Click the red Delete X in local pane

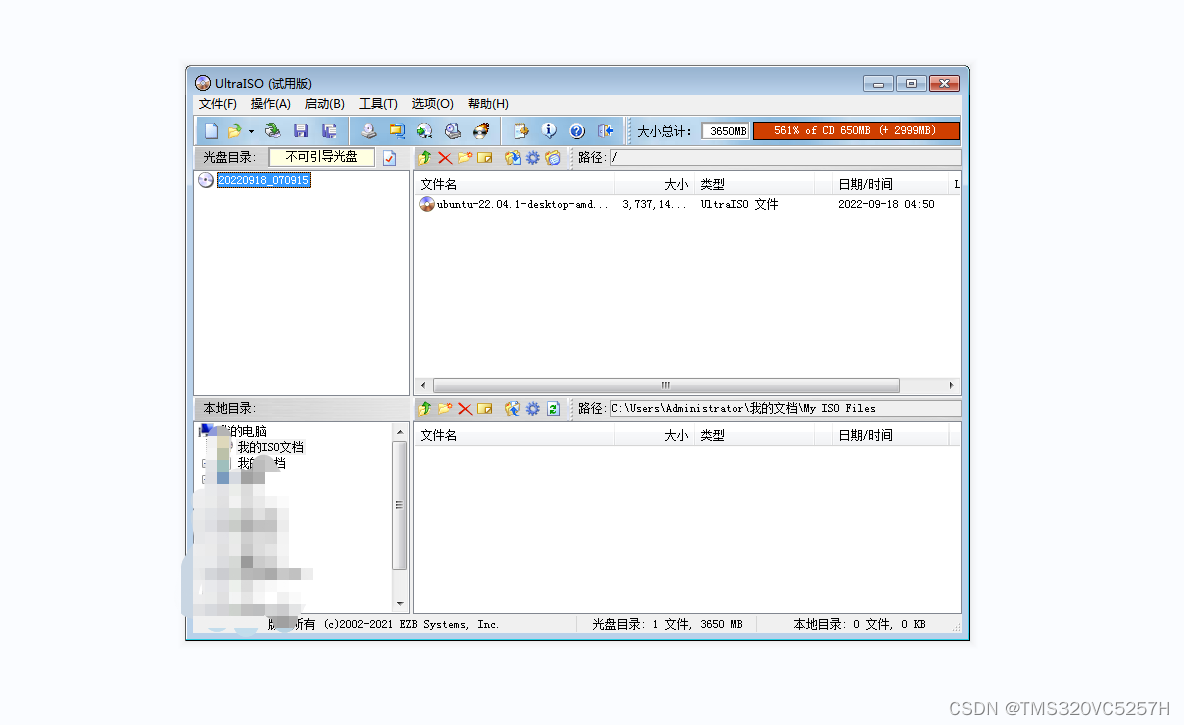(464, 409)
